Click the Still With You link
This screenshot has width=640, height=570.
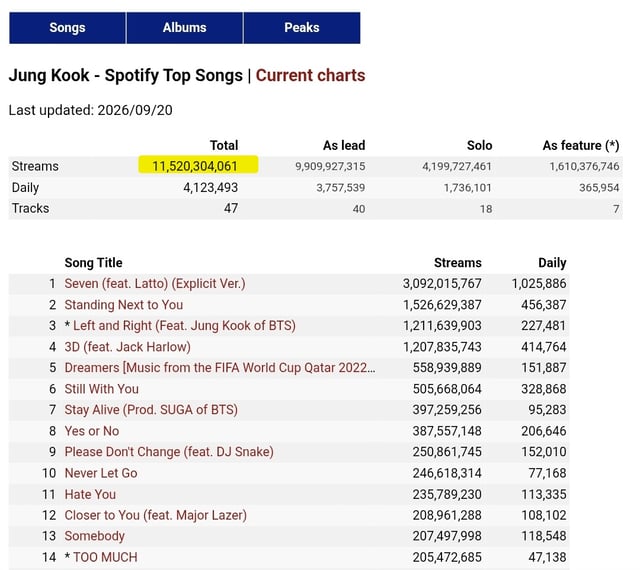(x=102, y=389)
